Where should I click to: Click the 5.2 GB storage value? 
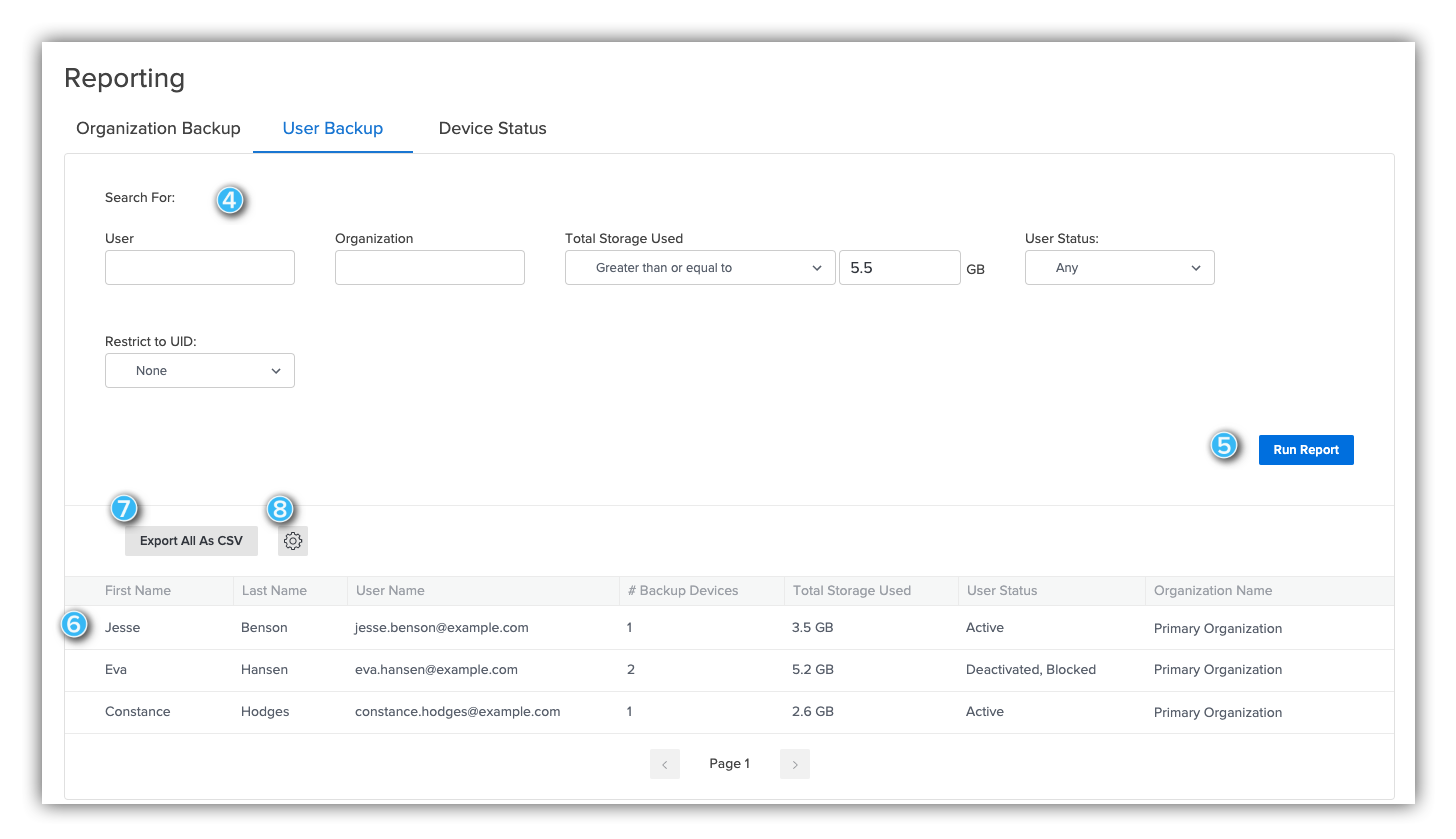click(812, 670)
